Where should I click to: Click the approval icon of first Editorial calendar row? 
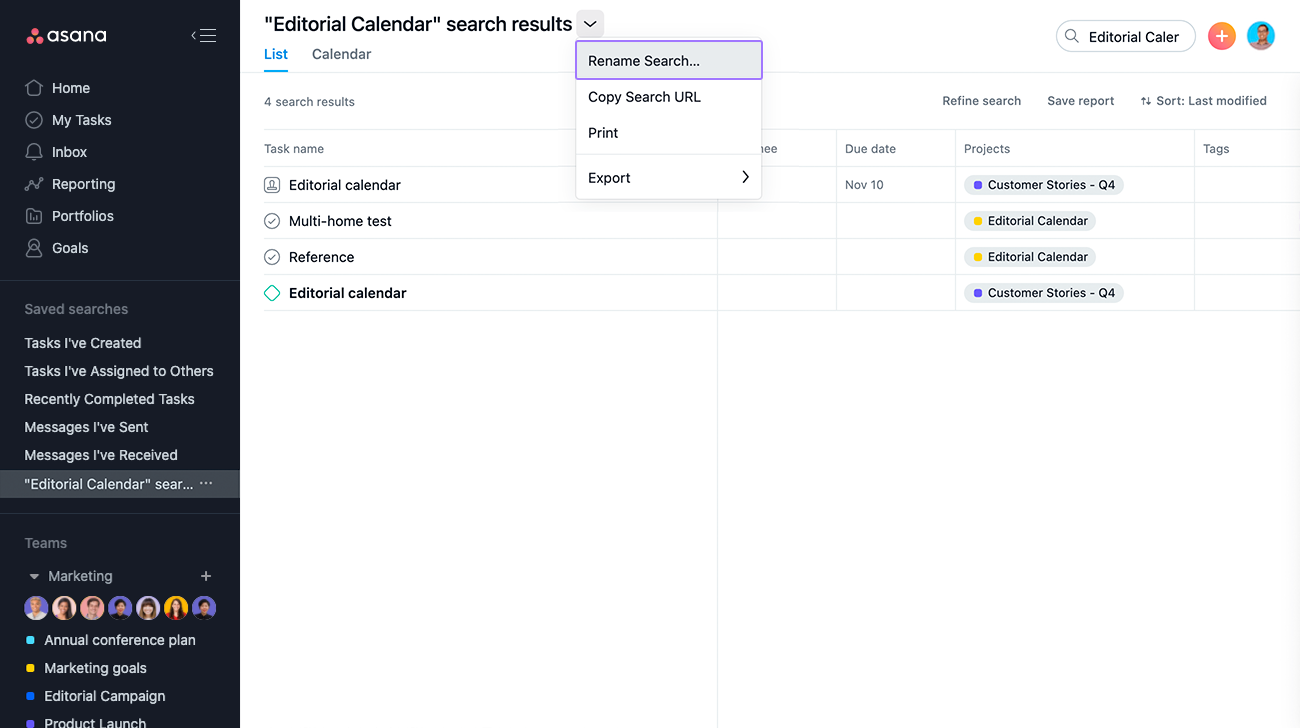[272, 185]
